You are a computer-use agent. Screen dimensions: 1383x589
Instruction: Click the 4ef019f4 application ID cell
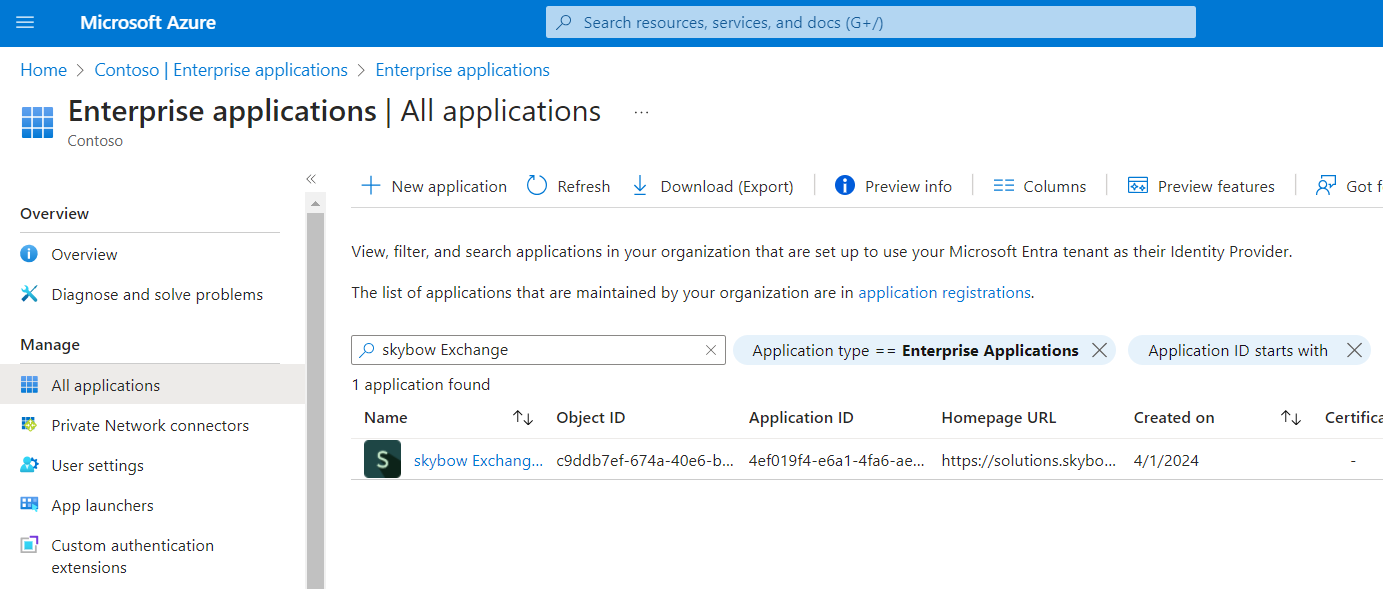coord(837,461)
